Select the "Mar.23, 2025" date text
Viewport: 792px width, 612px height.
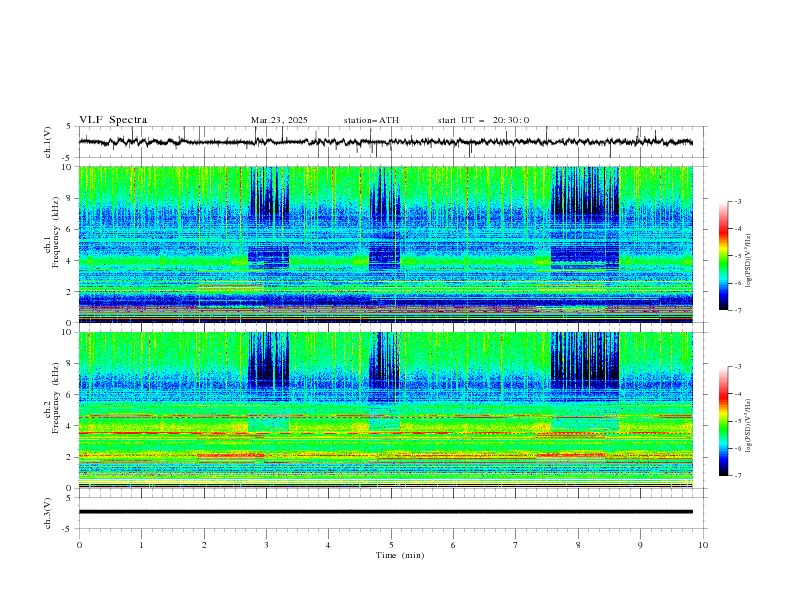click(279, 120)
